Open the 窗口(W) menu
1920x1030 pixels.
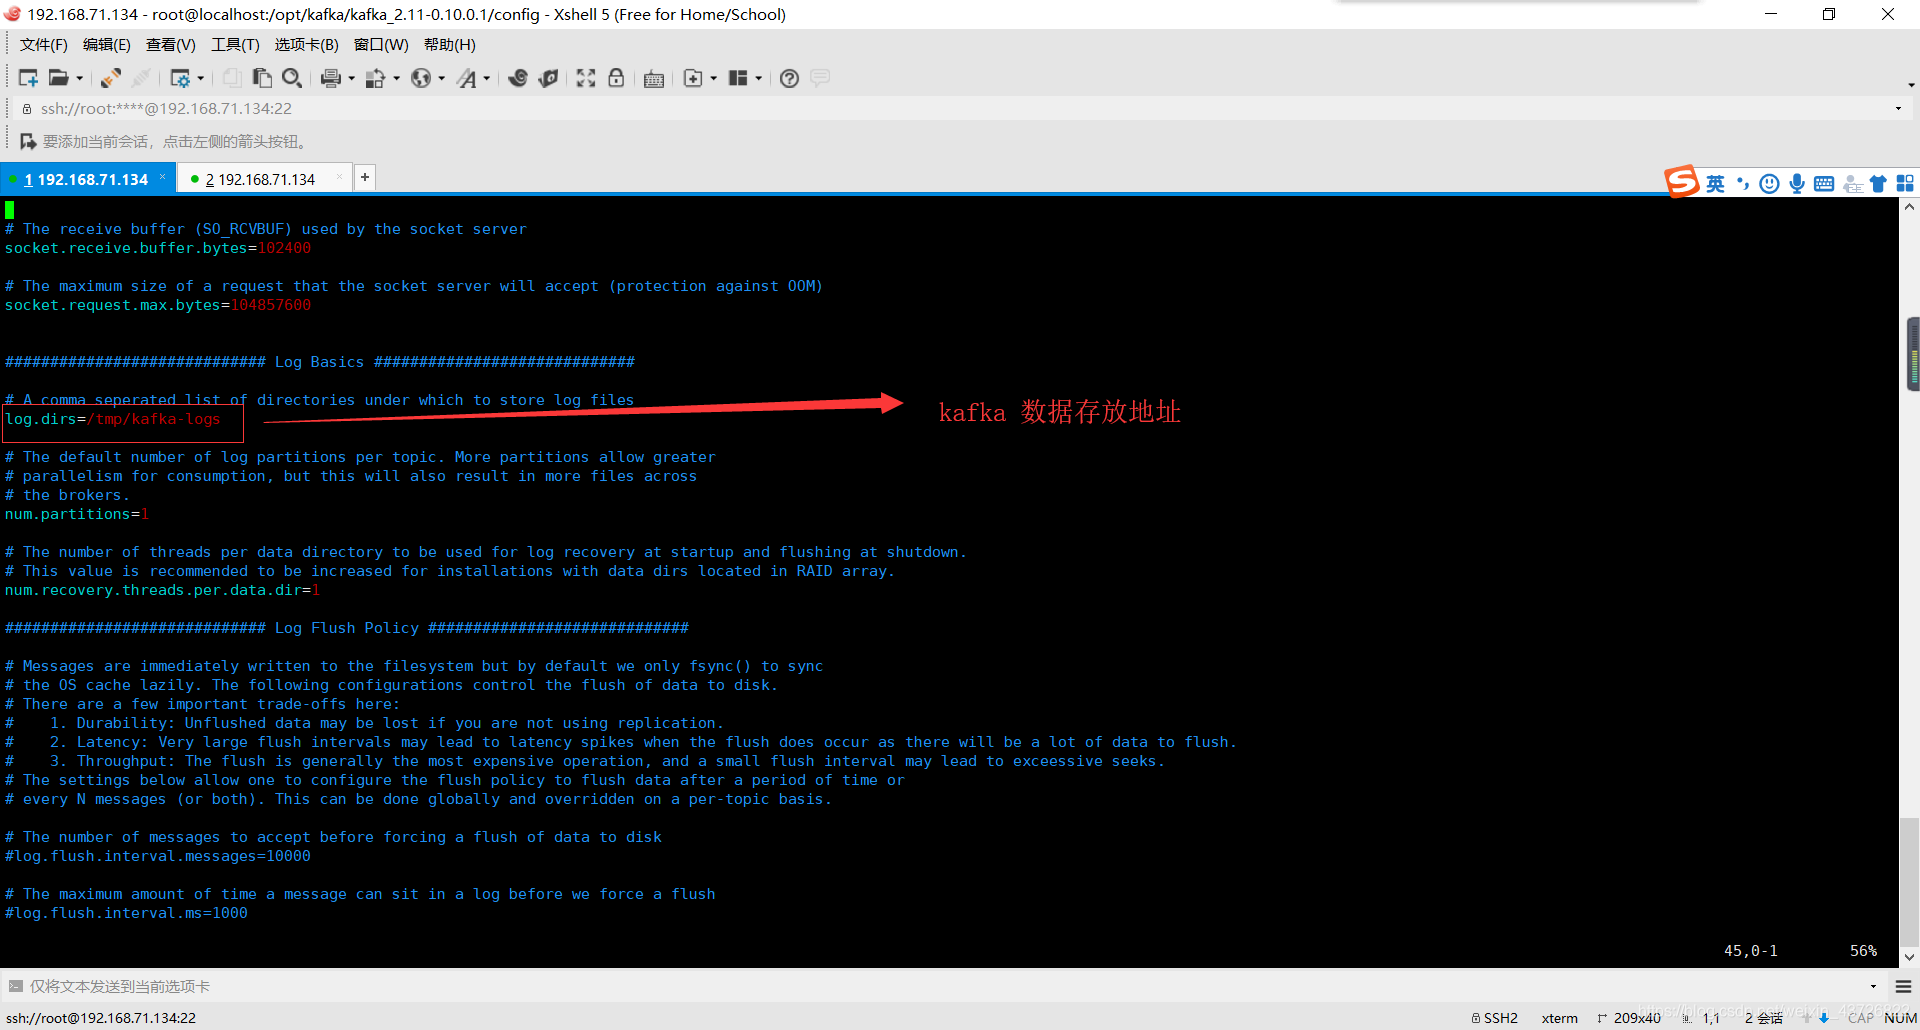pos(381,45)
